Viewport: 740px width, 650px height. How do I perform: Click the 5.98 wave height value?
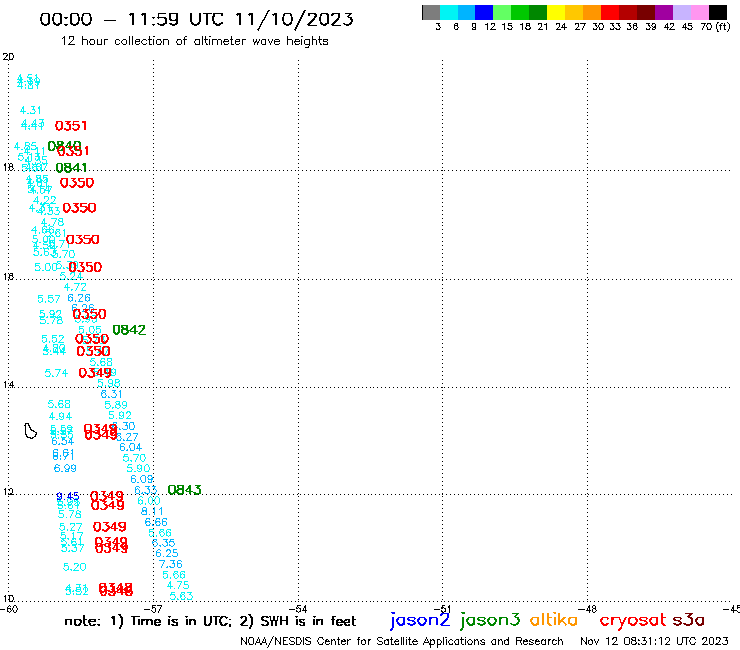tap(109, 383)
